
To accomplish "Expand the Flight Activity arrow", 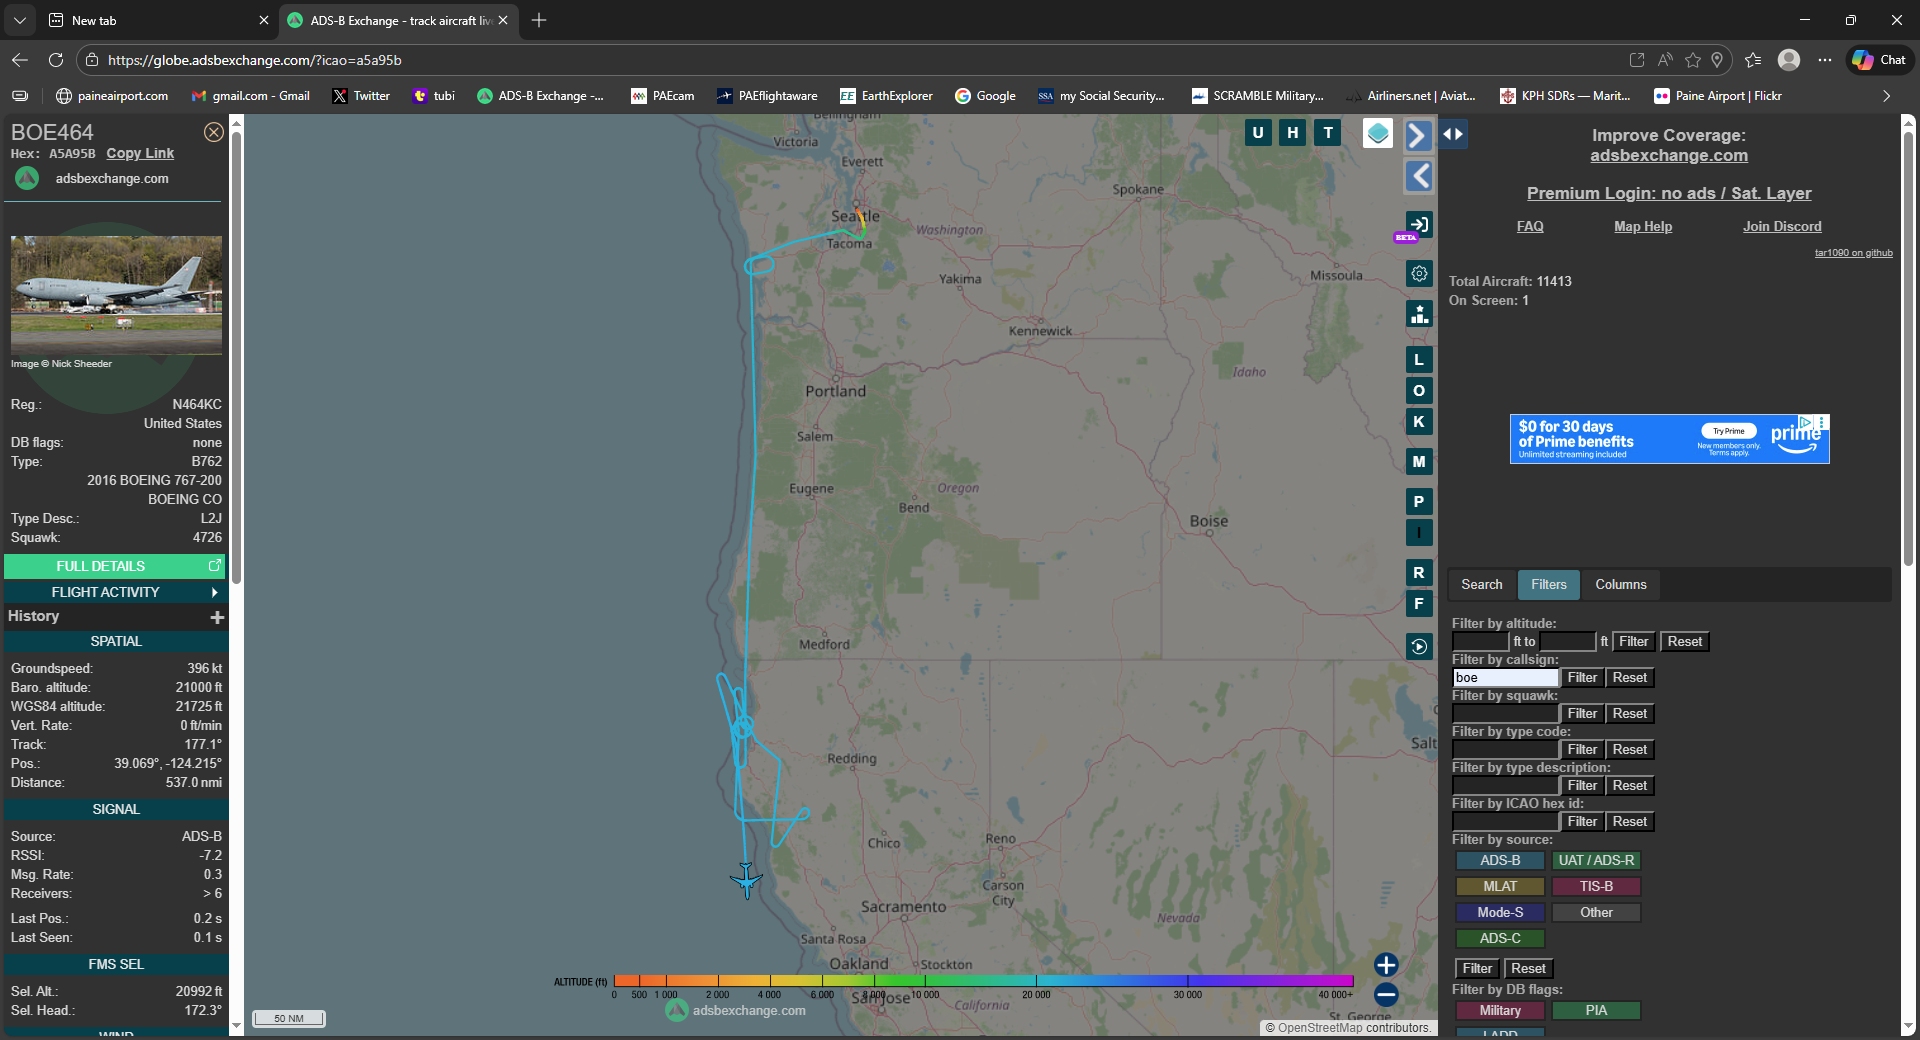I will click(x=214, y=593).
